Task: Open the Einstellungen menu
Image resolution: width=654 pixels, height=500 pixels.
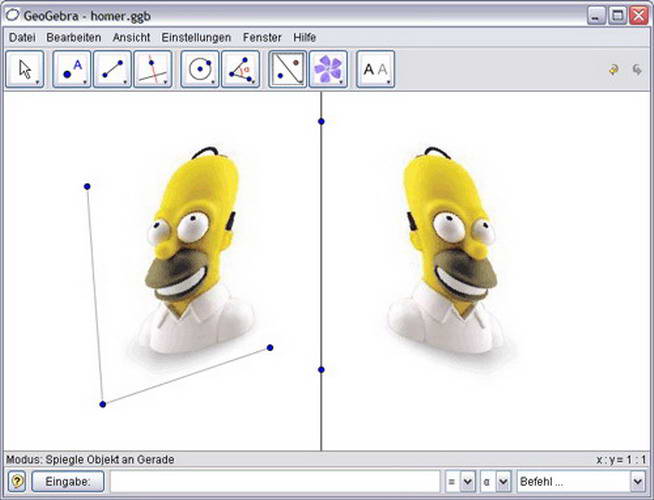Action: point(196,38)
